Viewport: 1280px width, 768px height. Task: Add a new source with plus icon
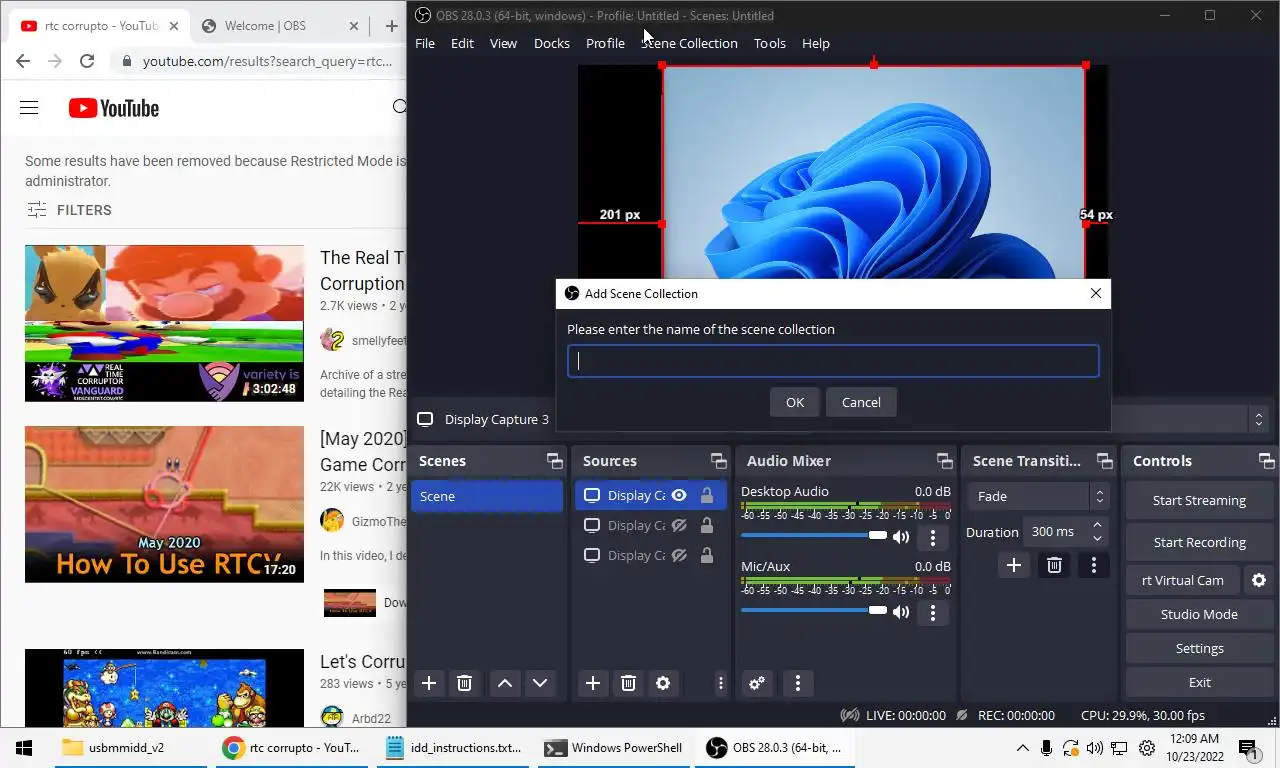point(593,683)
